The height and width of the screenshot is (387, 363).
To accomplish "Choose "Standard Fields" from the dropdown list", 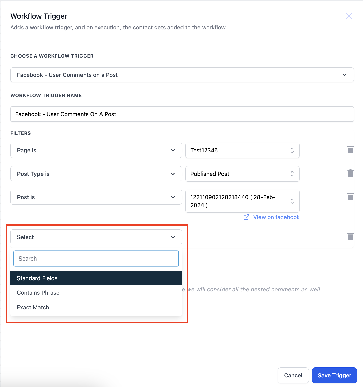I will coord(96,278).
